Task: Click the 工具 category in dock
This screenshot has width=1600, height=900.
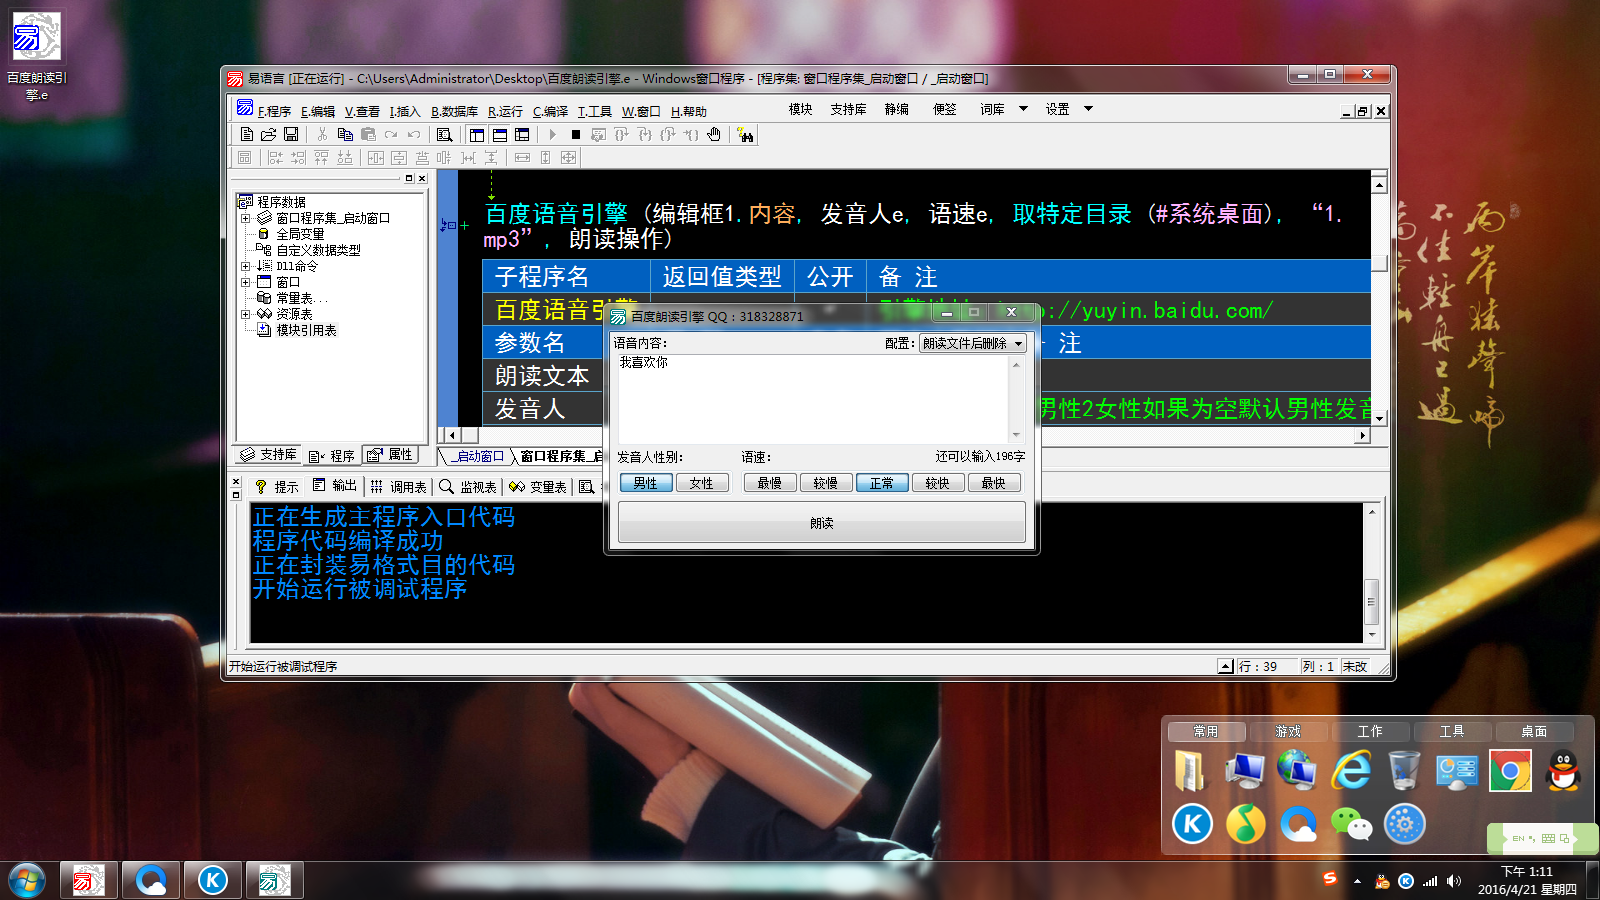Action: click(x=1452, y=731)
